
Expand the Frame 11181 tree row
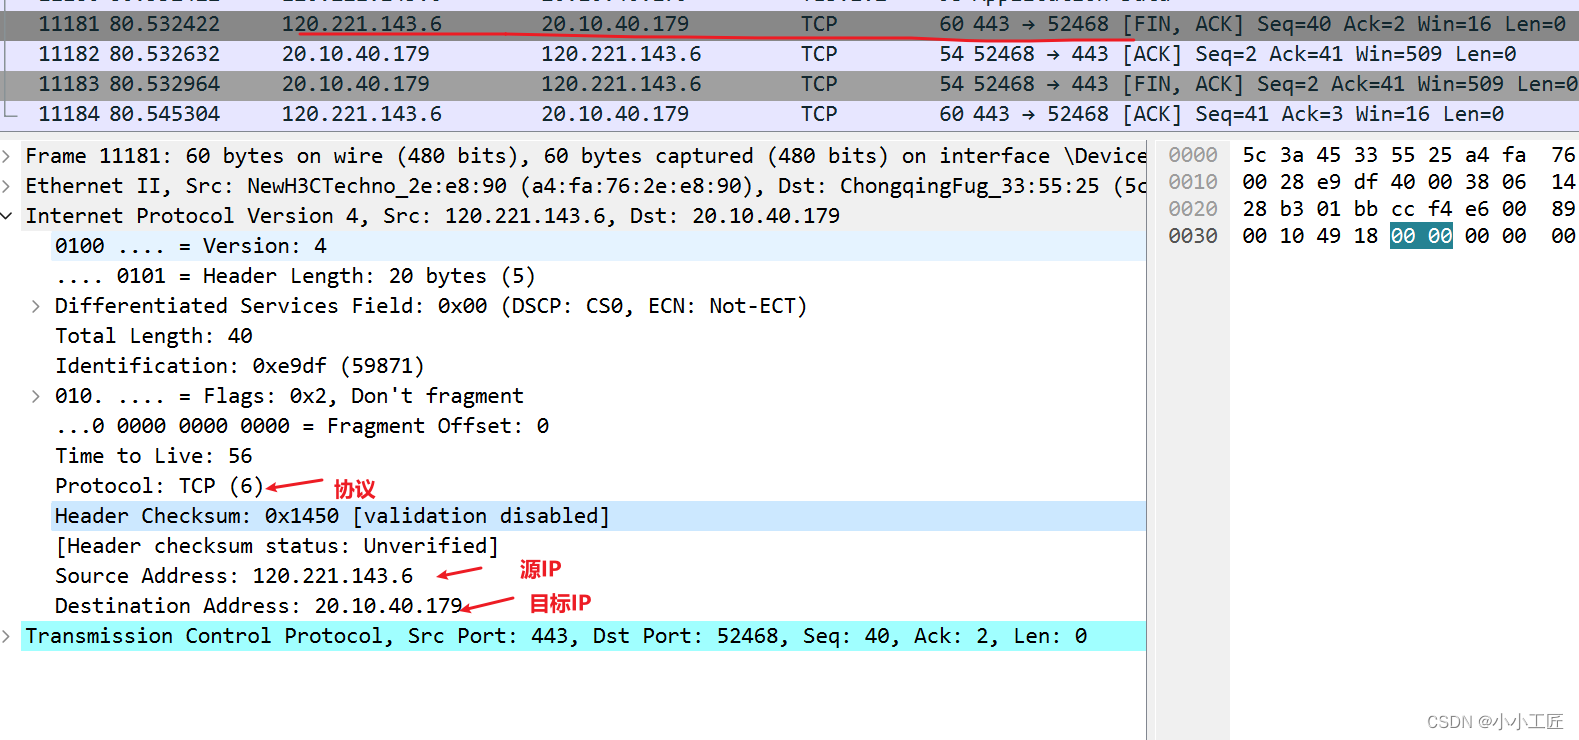coord(7,156)
